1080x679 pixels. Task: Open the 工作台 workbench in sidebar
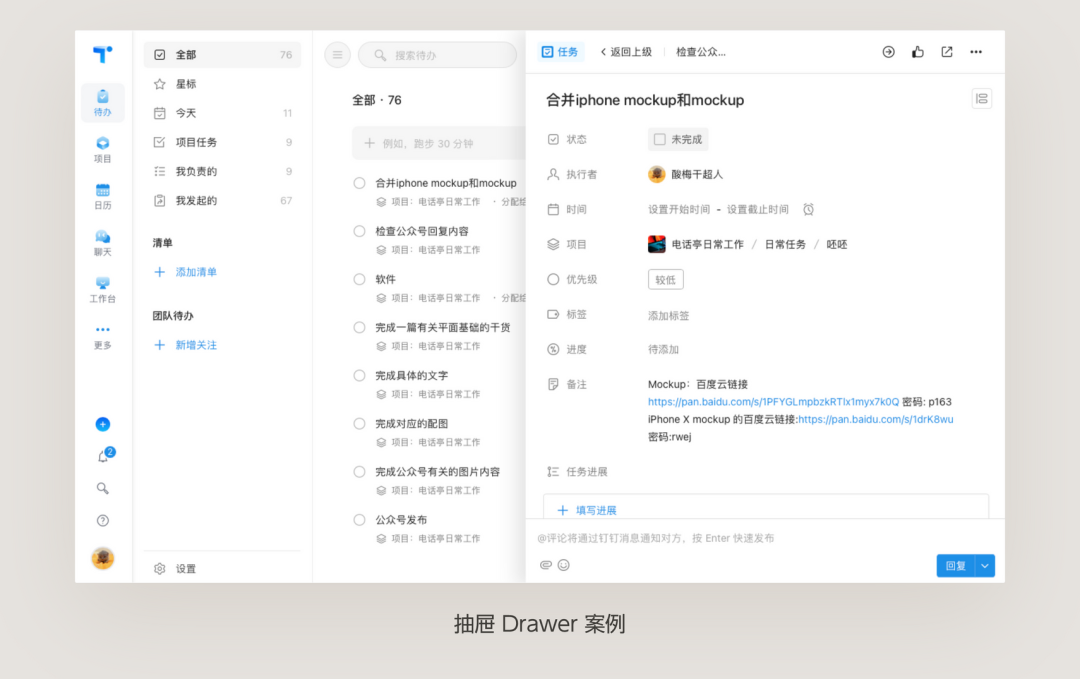103,290
